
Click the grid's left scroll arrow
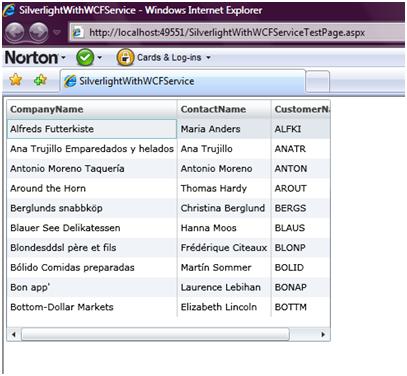click(14, 334)
